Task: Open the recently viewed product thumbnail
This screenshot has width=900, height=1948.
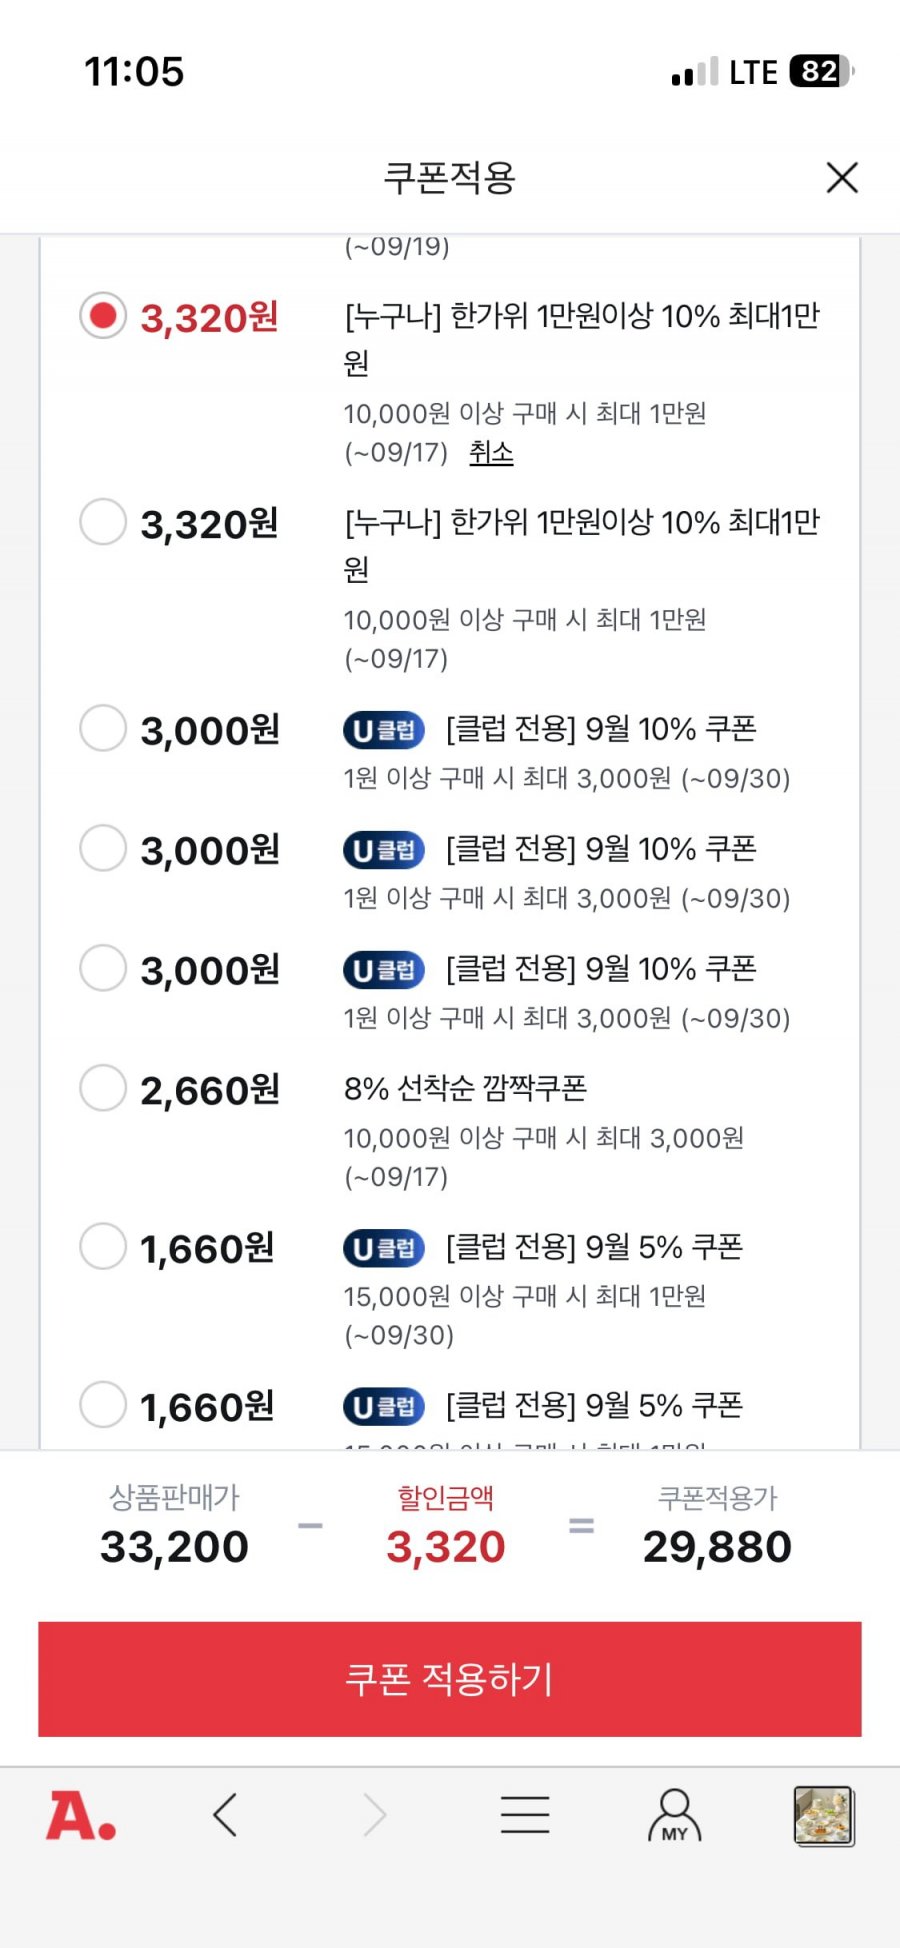Action: (824, 1815)
